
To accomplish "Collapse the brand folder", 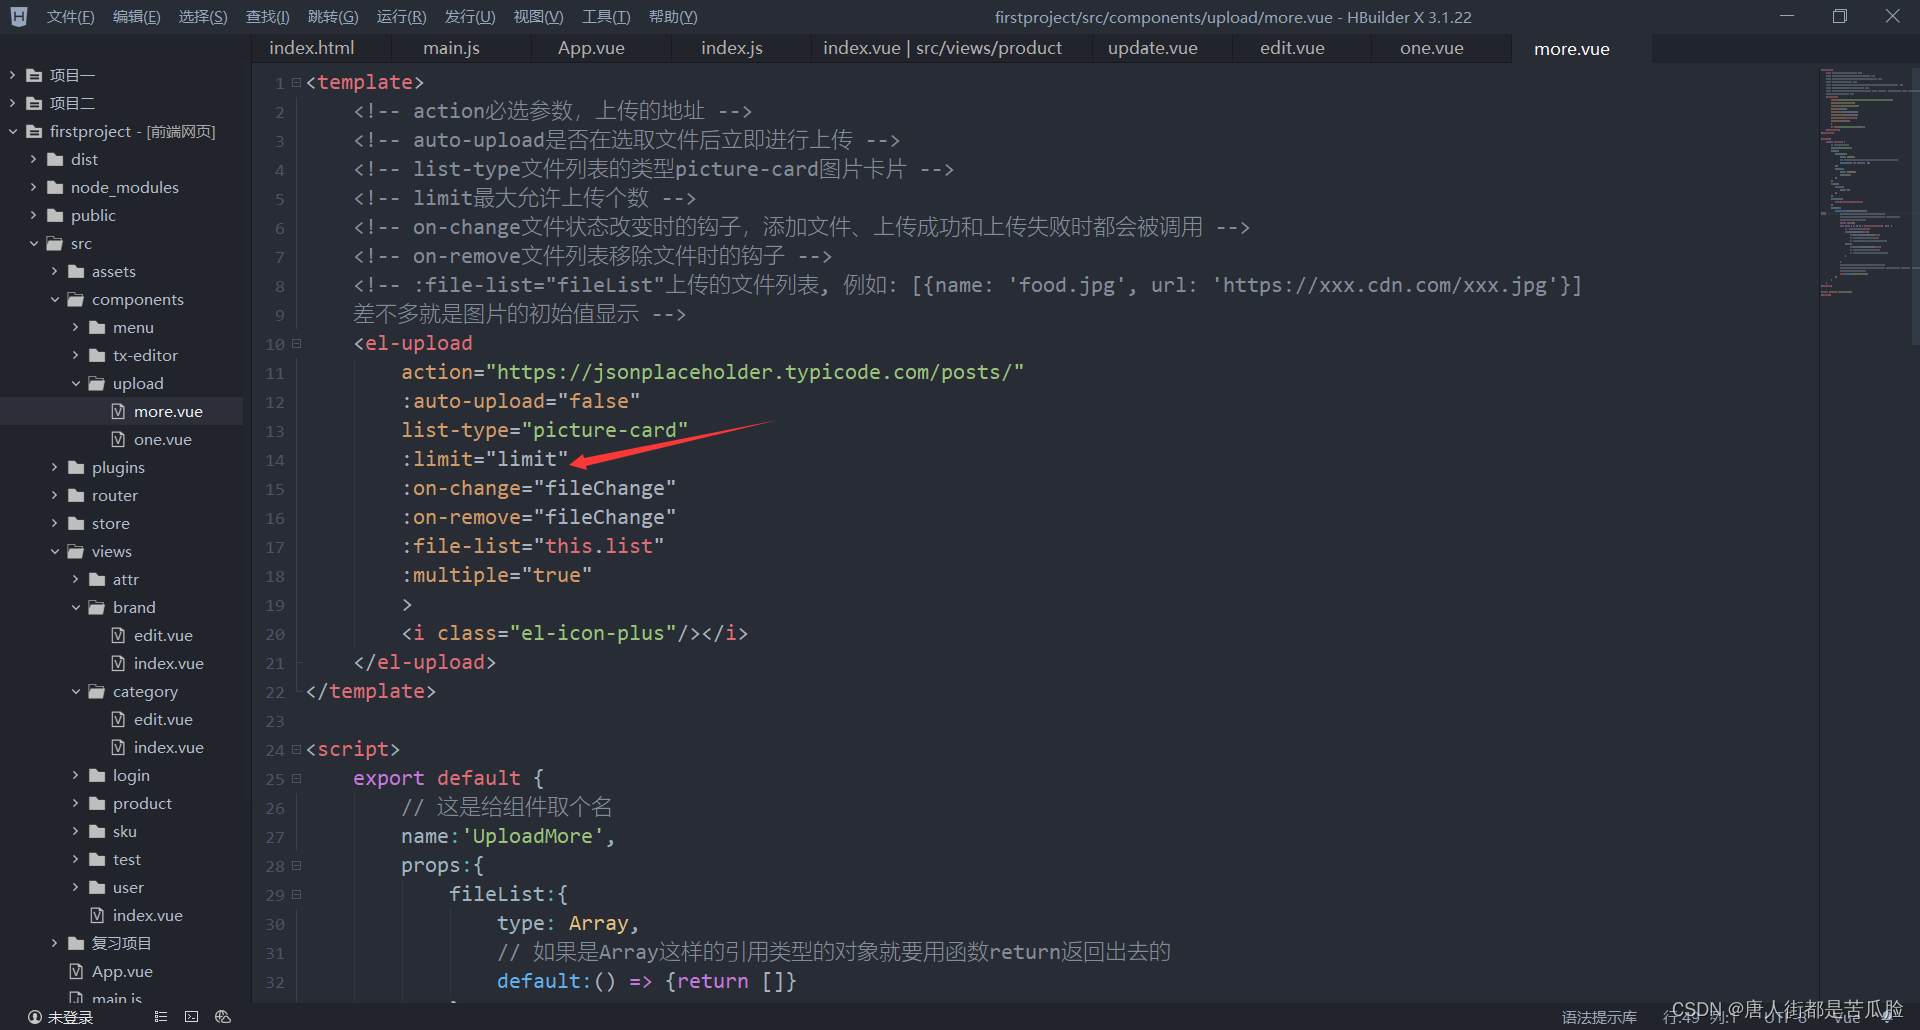I will click(75, 607).
